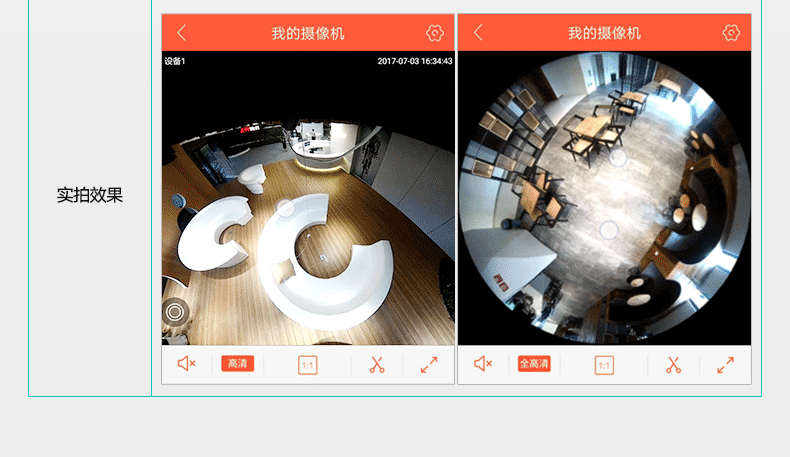Expand left camera view to fullscreen
Viewport: 790px width, 457px height.
point(429,365)
